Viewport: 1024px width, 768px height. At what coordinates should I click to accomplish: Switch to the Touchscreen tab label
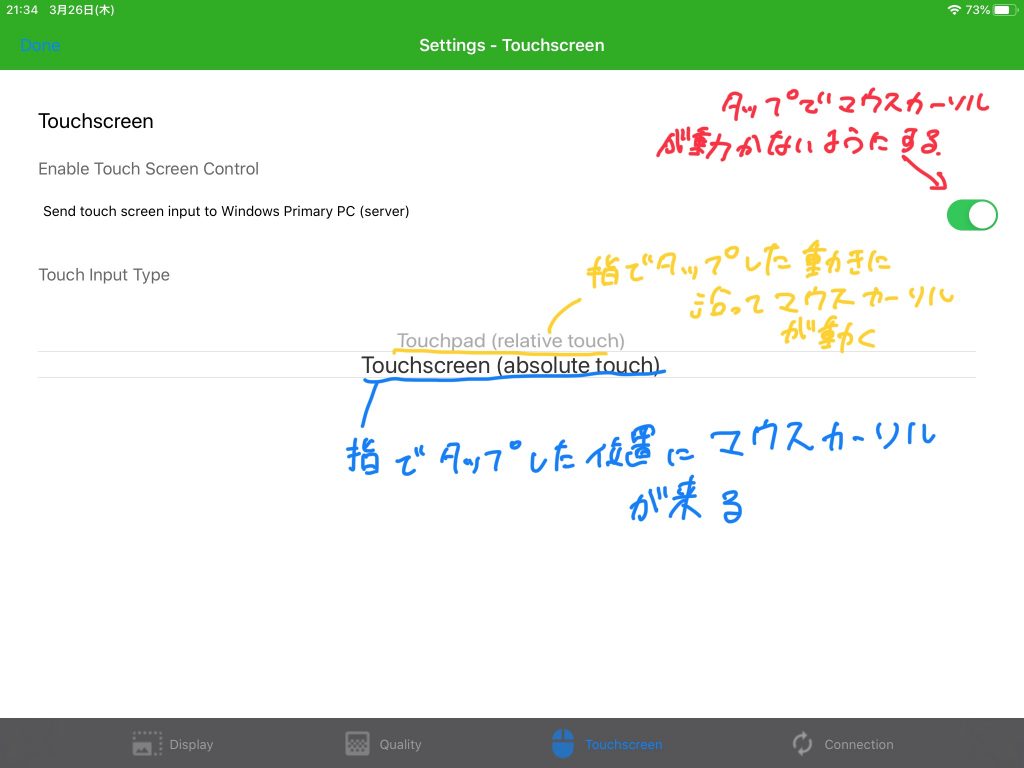pos(624,744)
